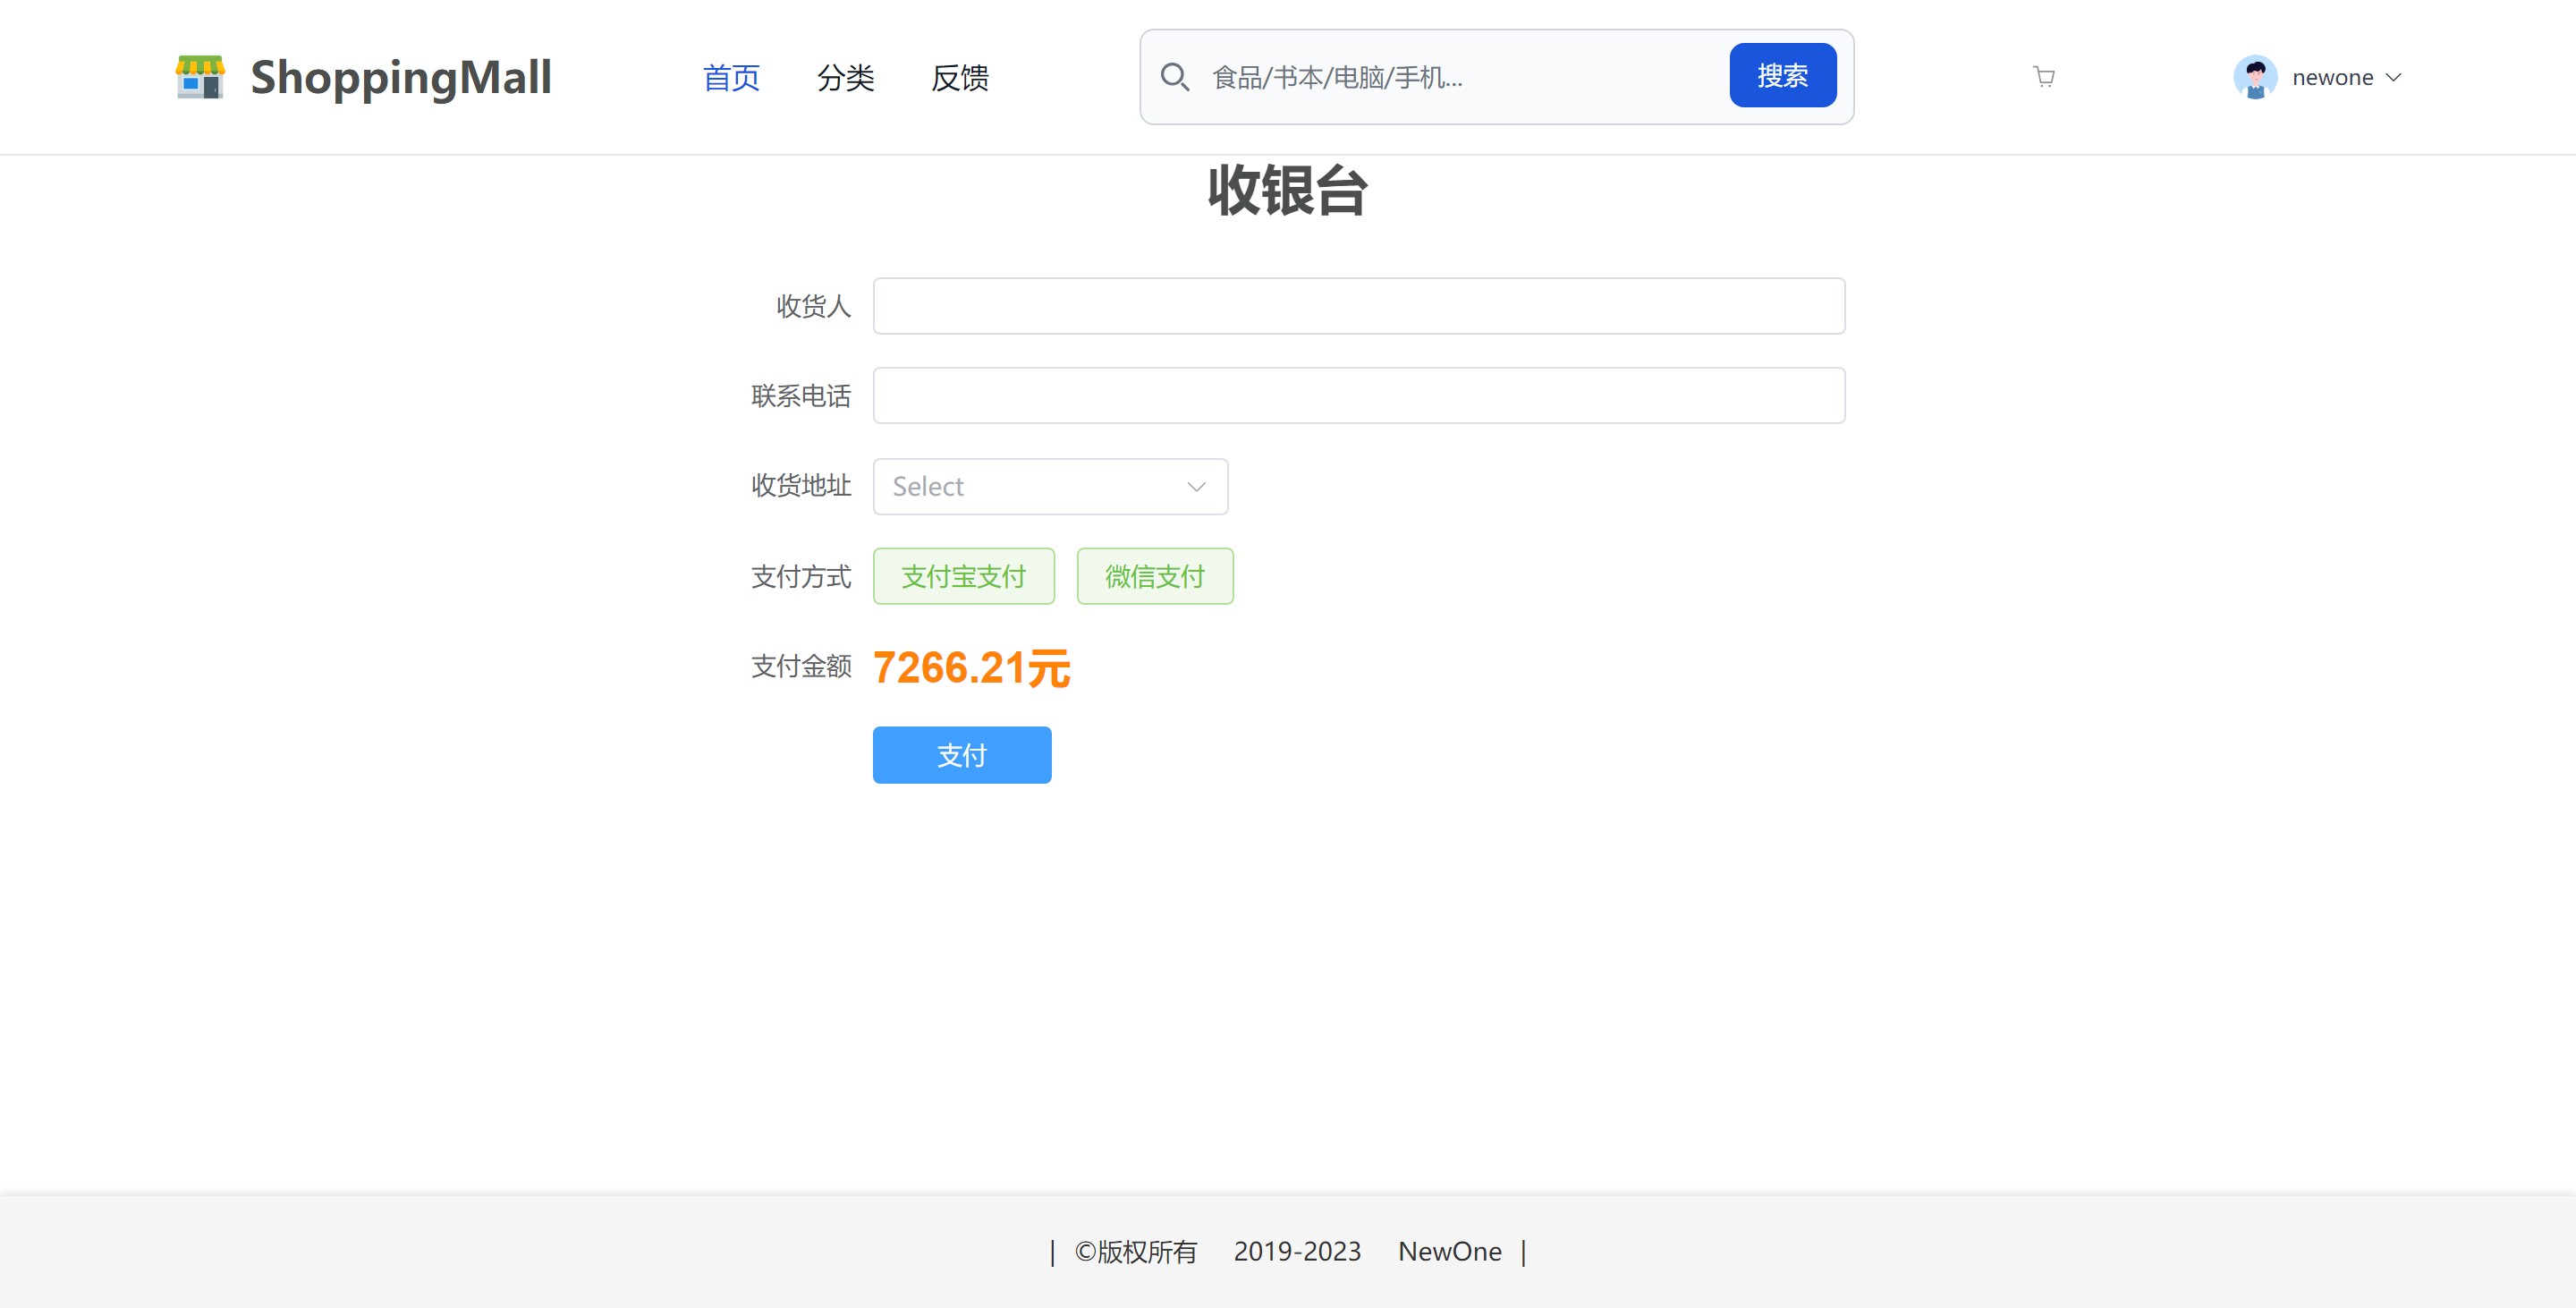Go to the 首页 nav item
This screenshot has width=2576, height=1308.
tap(731, 77)
